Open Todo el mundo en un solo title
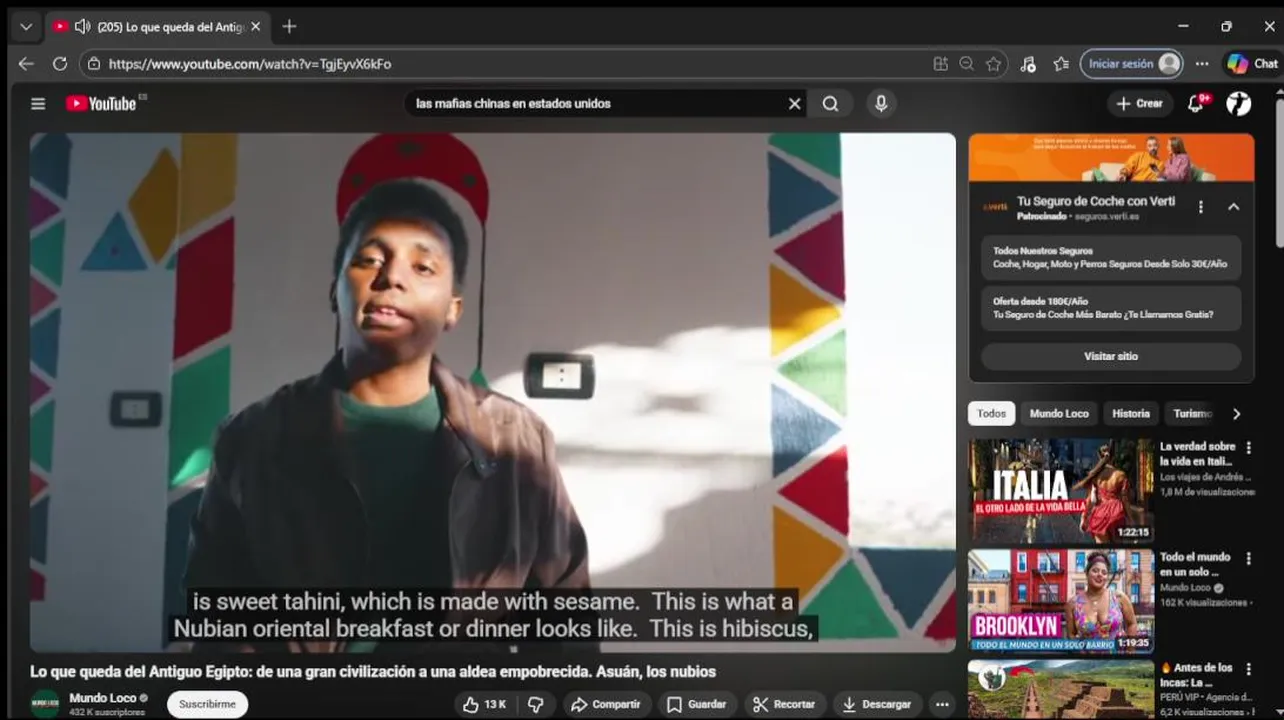1284x720 pixels. pos(1195,564)
